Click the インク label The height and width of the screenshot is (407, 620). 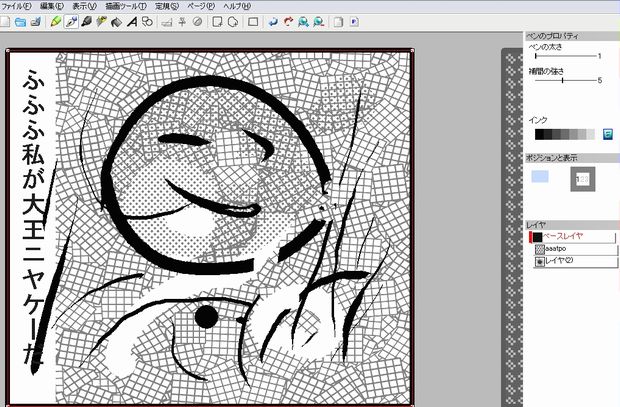pyautogui.click(x=538, y=120)
